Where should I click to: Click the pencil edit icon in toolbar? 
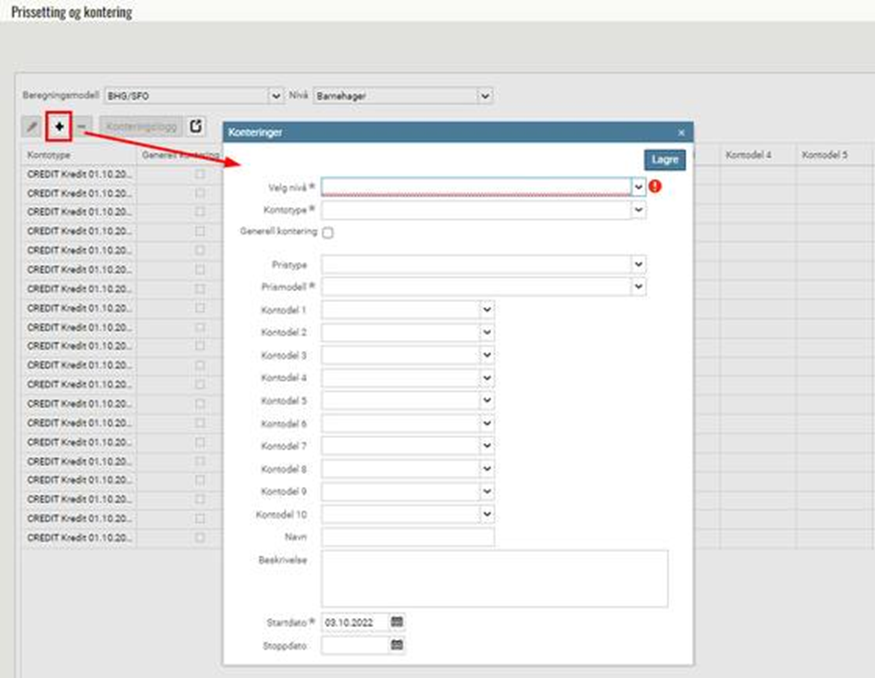point(33,126)
